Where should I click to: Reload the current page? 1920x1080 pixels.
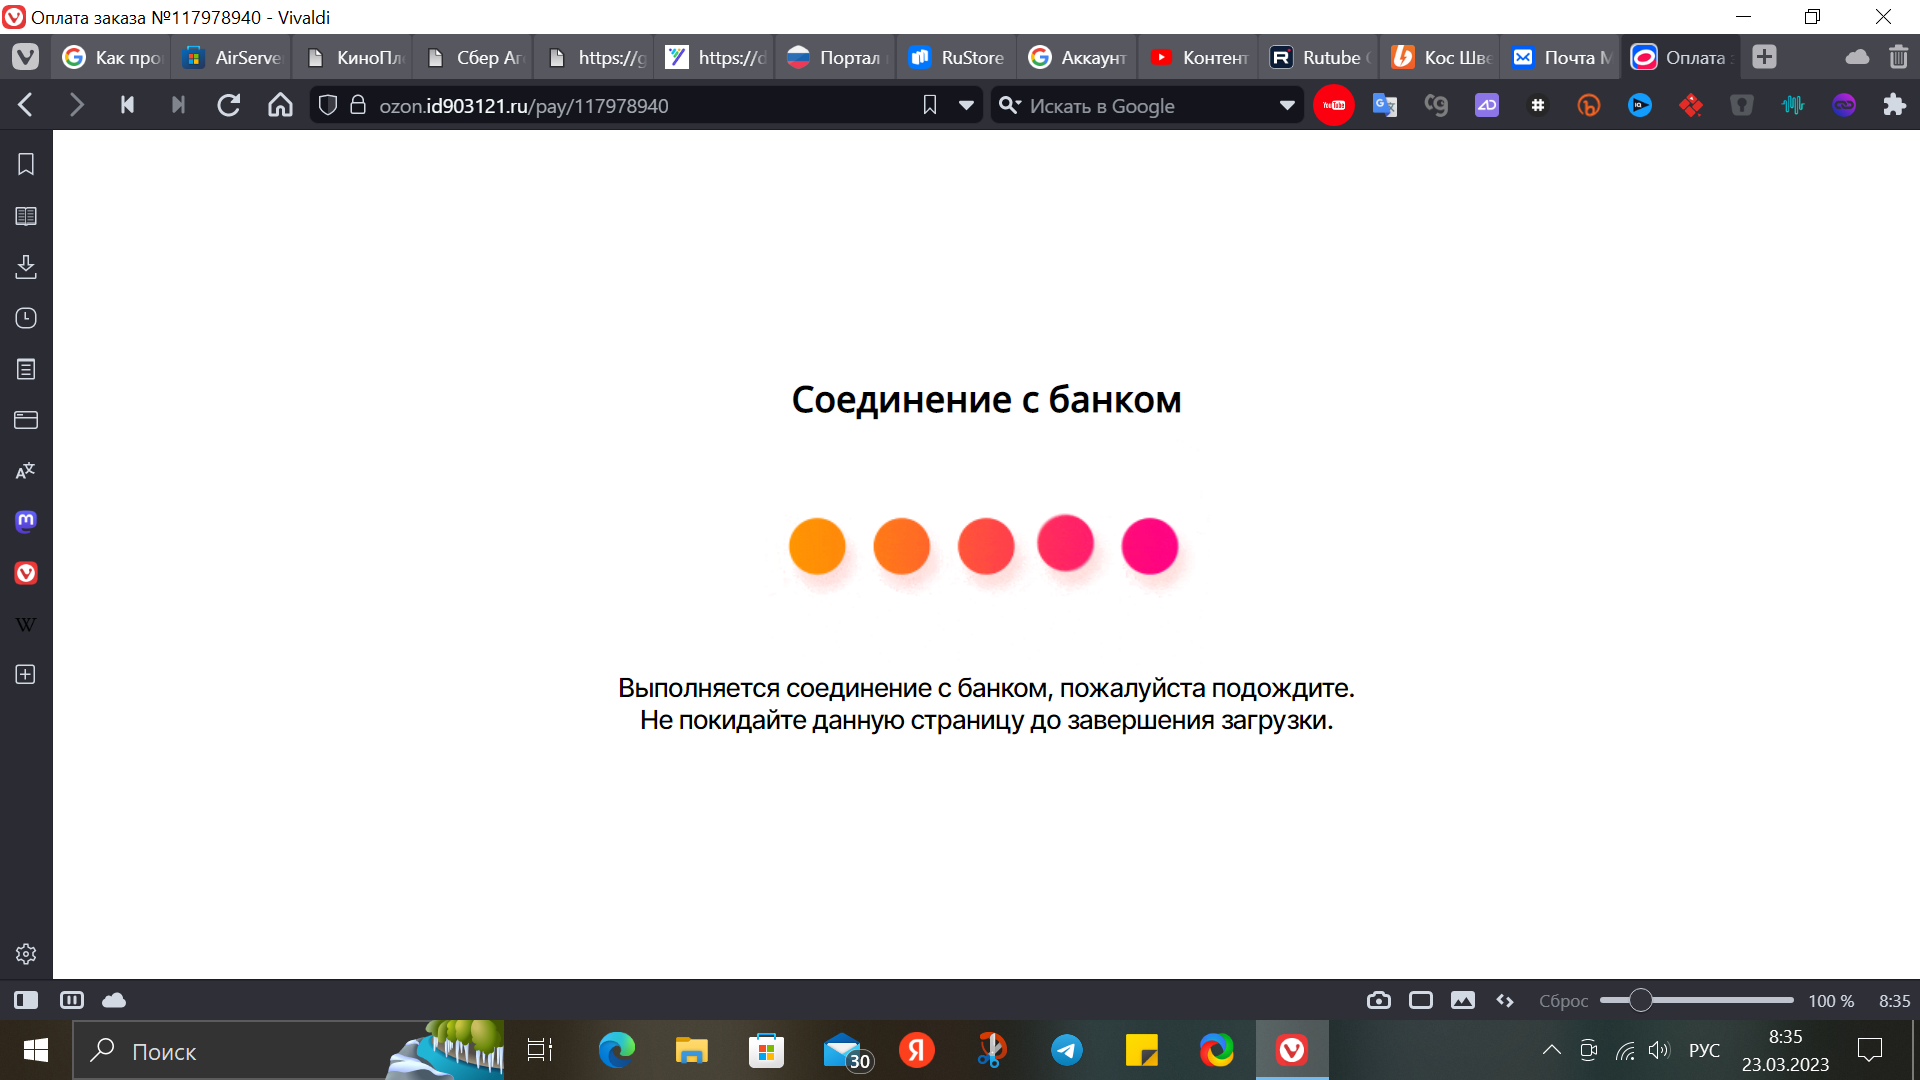[x=229, y=105]
